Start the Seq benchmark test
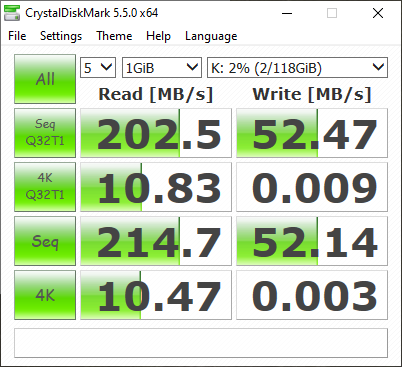This screenshot has height=367, width=402. click(45, 241)
